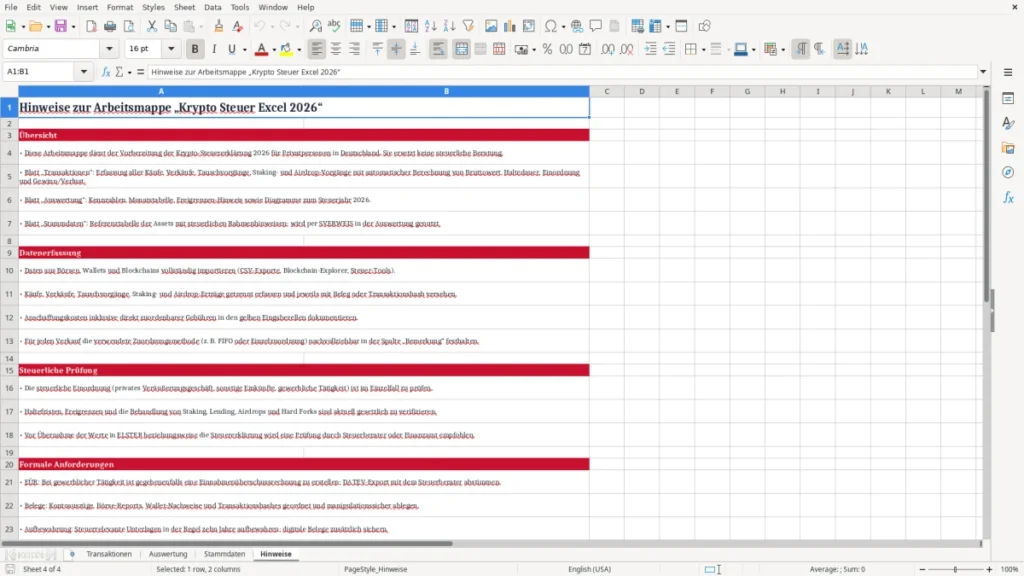Open the borders dropdown arrow

[703, 50]
